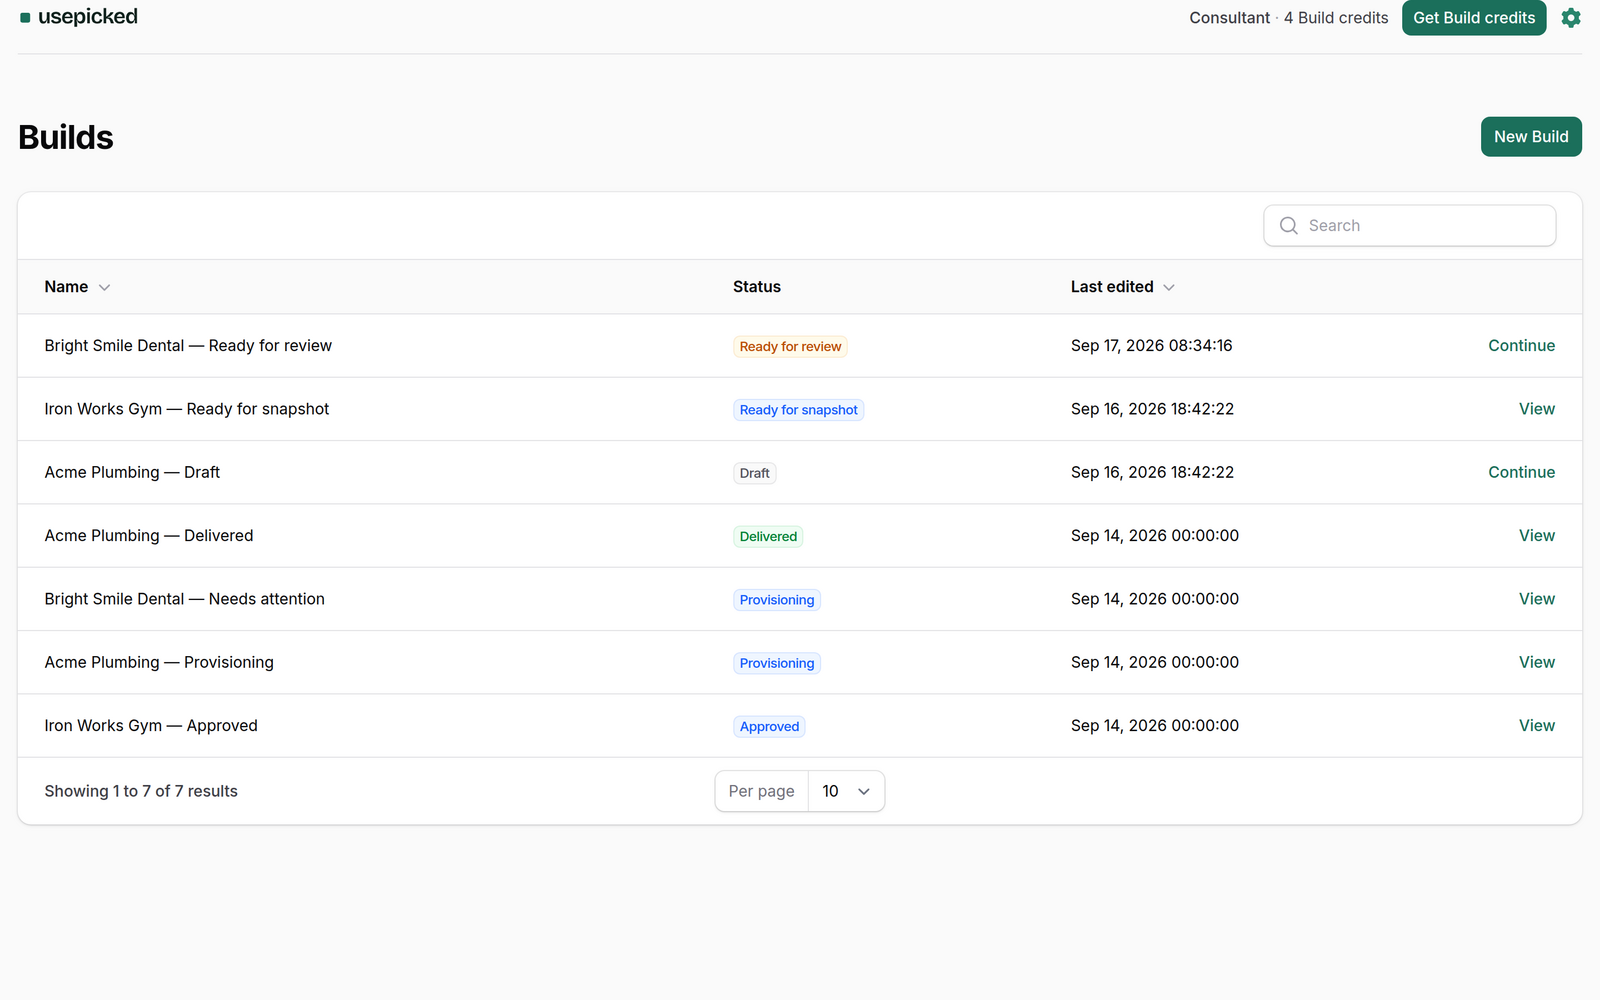1600x1000 pixels.
Task: Click the Draft status badge
Action: tap(754, 473)
